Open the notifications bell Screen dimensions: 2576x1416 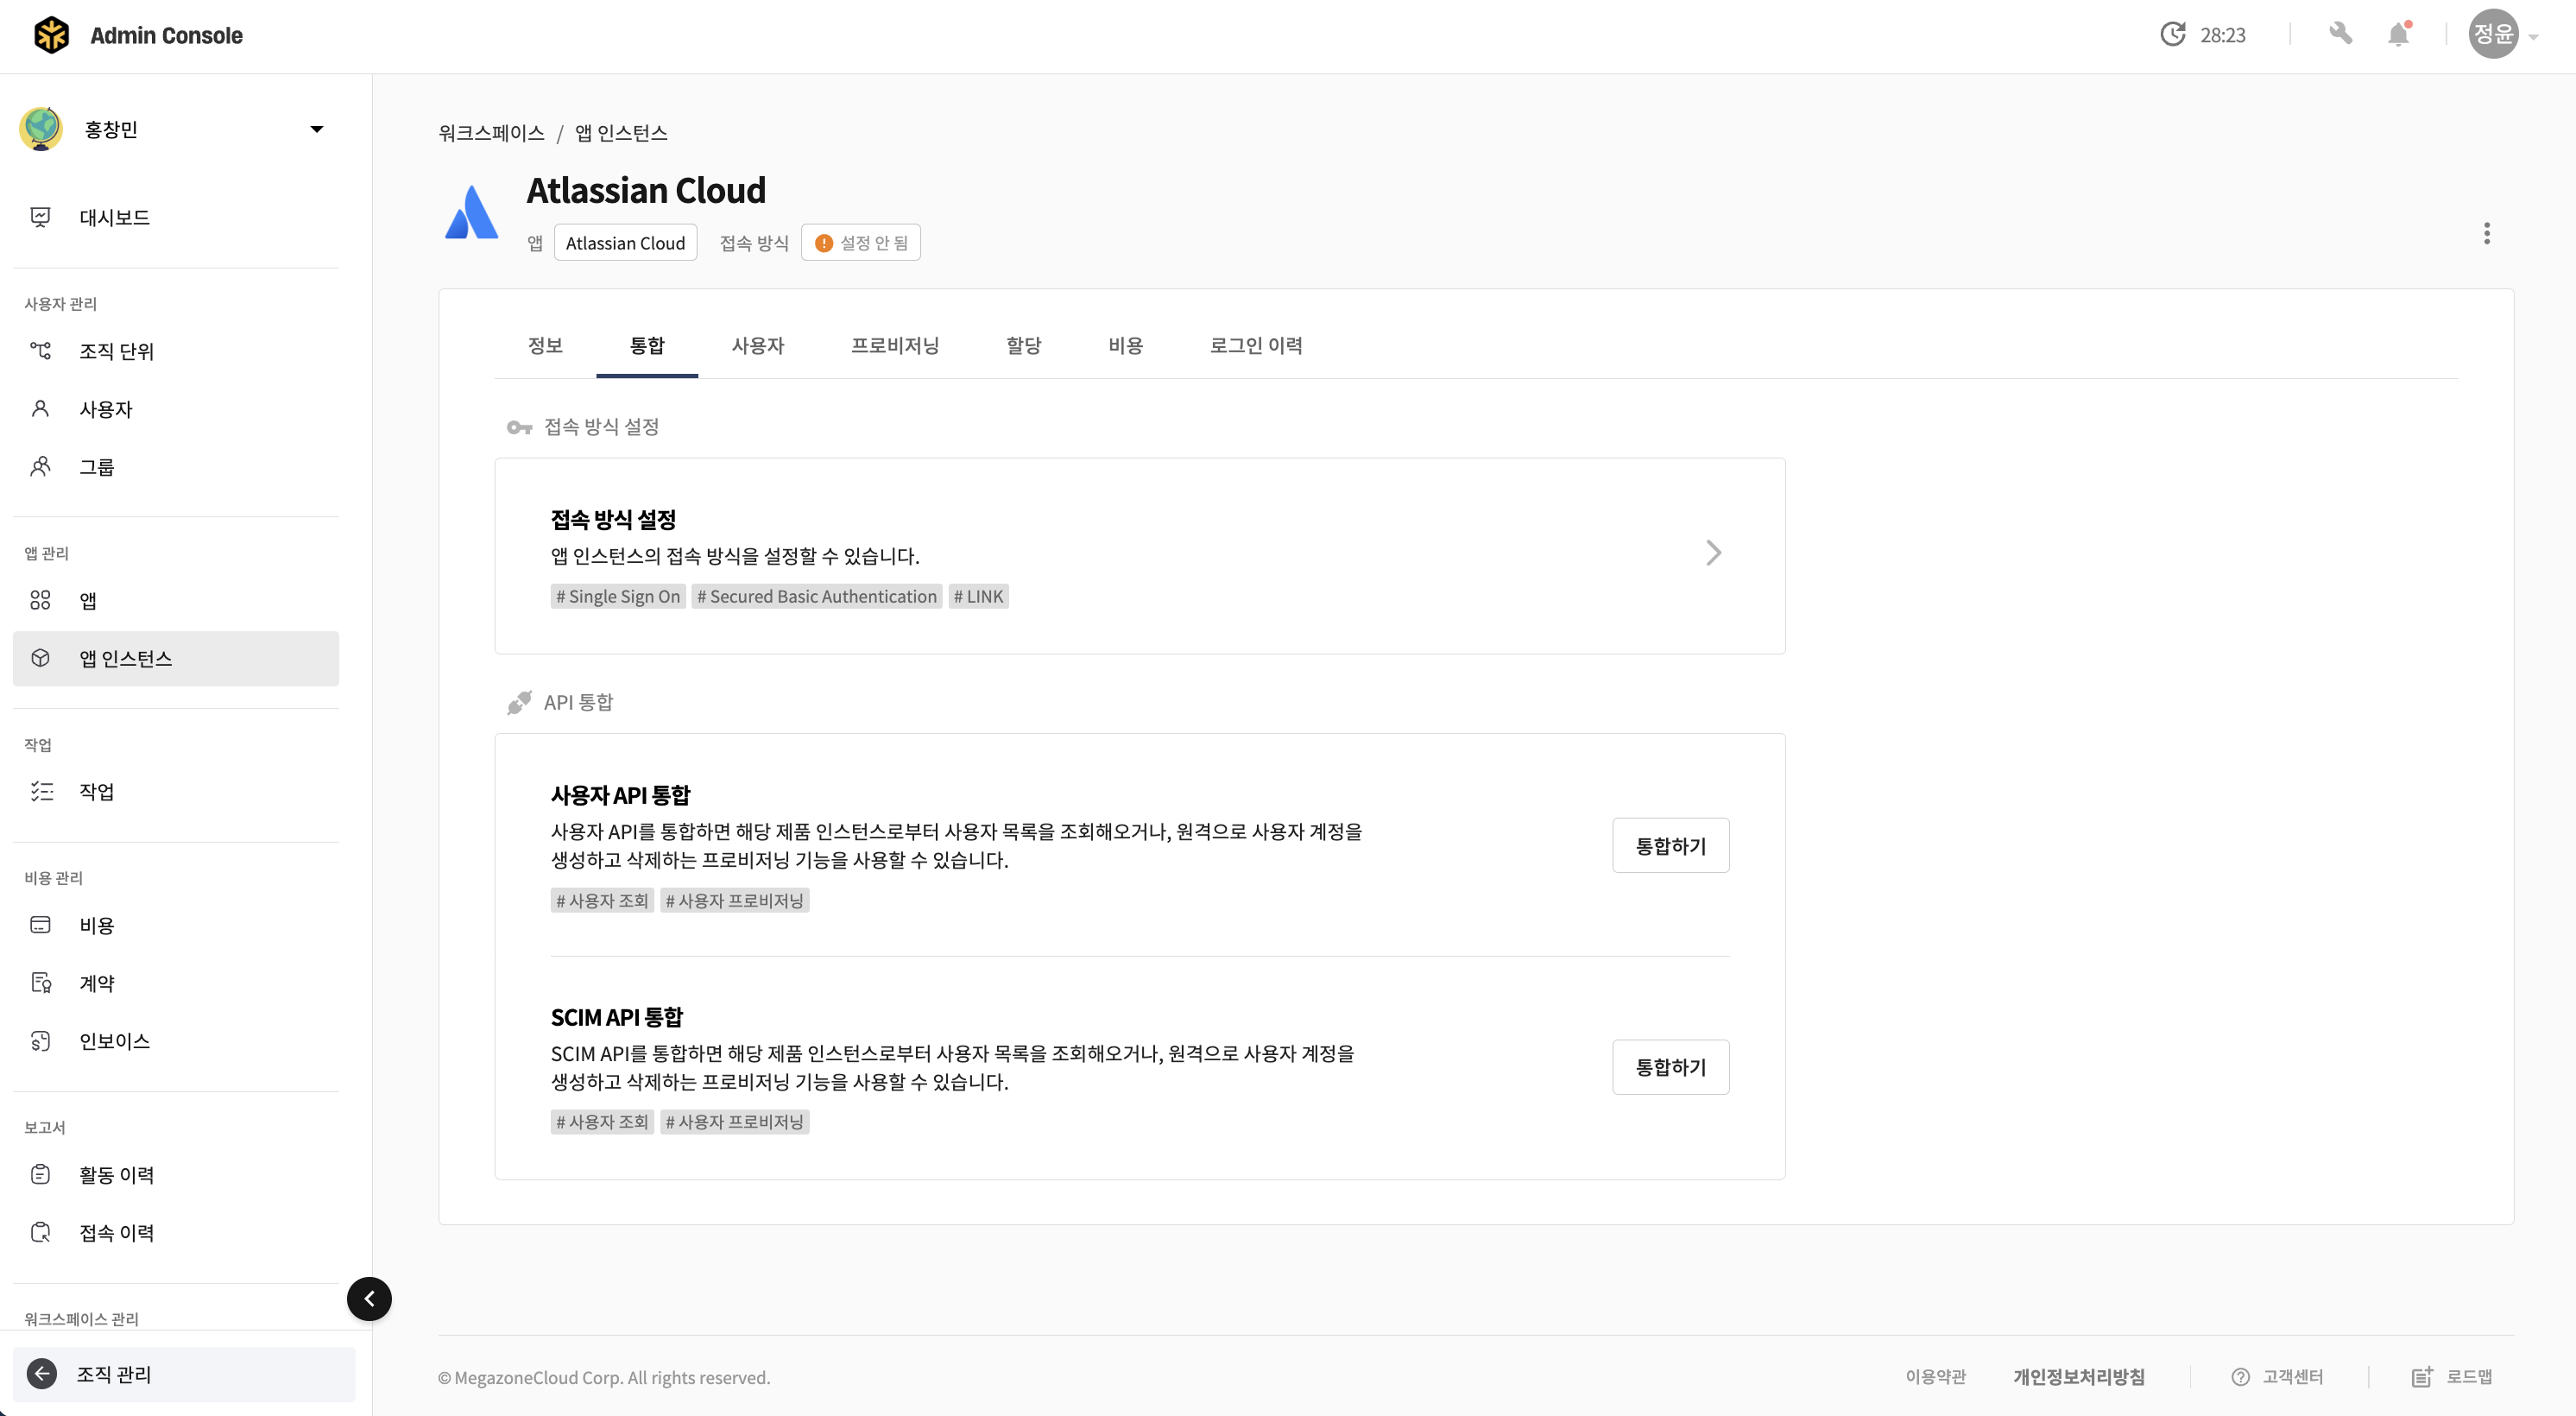tap(2398, 34)
